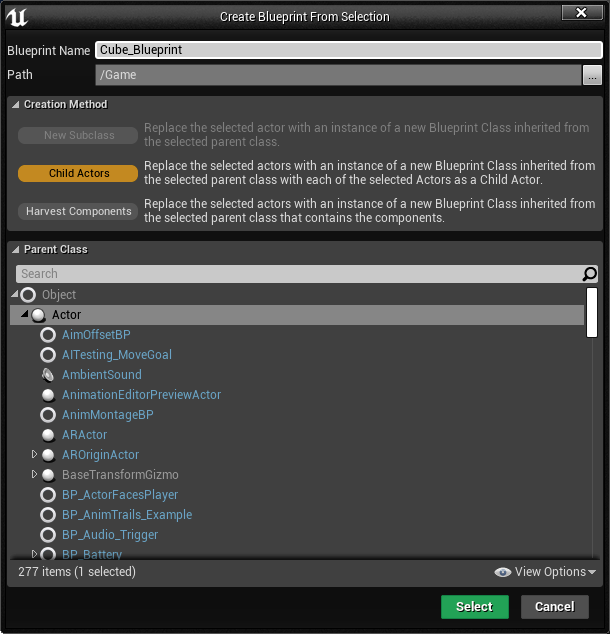
Task: Click the Path /Game field
Action: click(338, 75)
